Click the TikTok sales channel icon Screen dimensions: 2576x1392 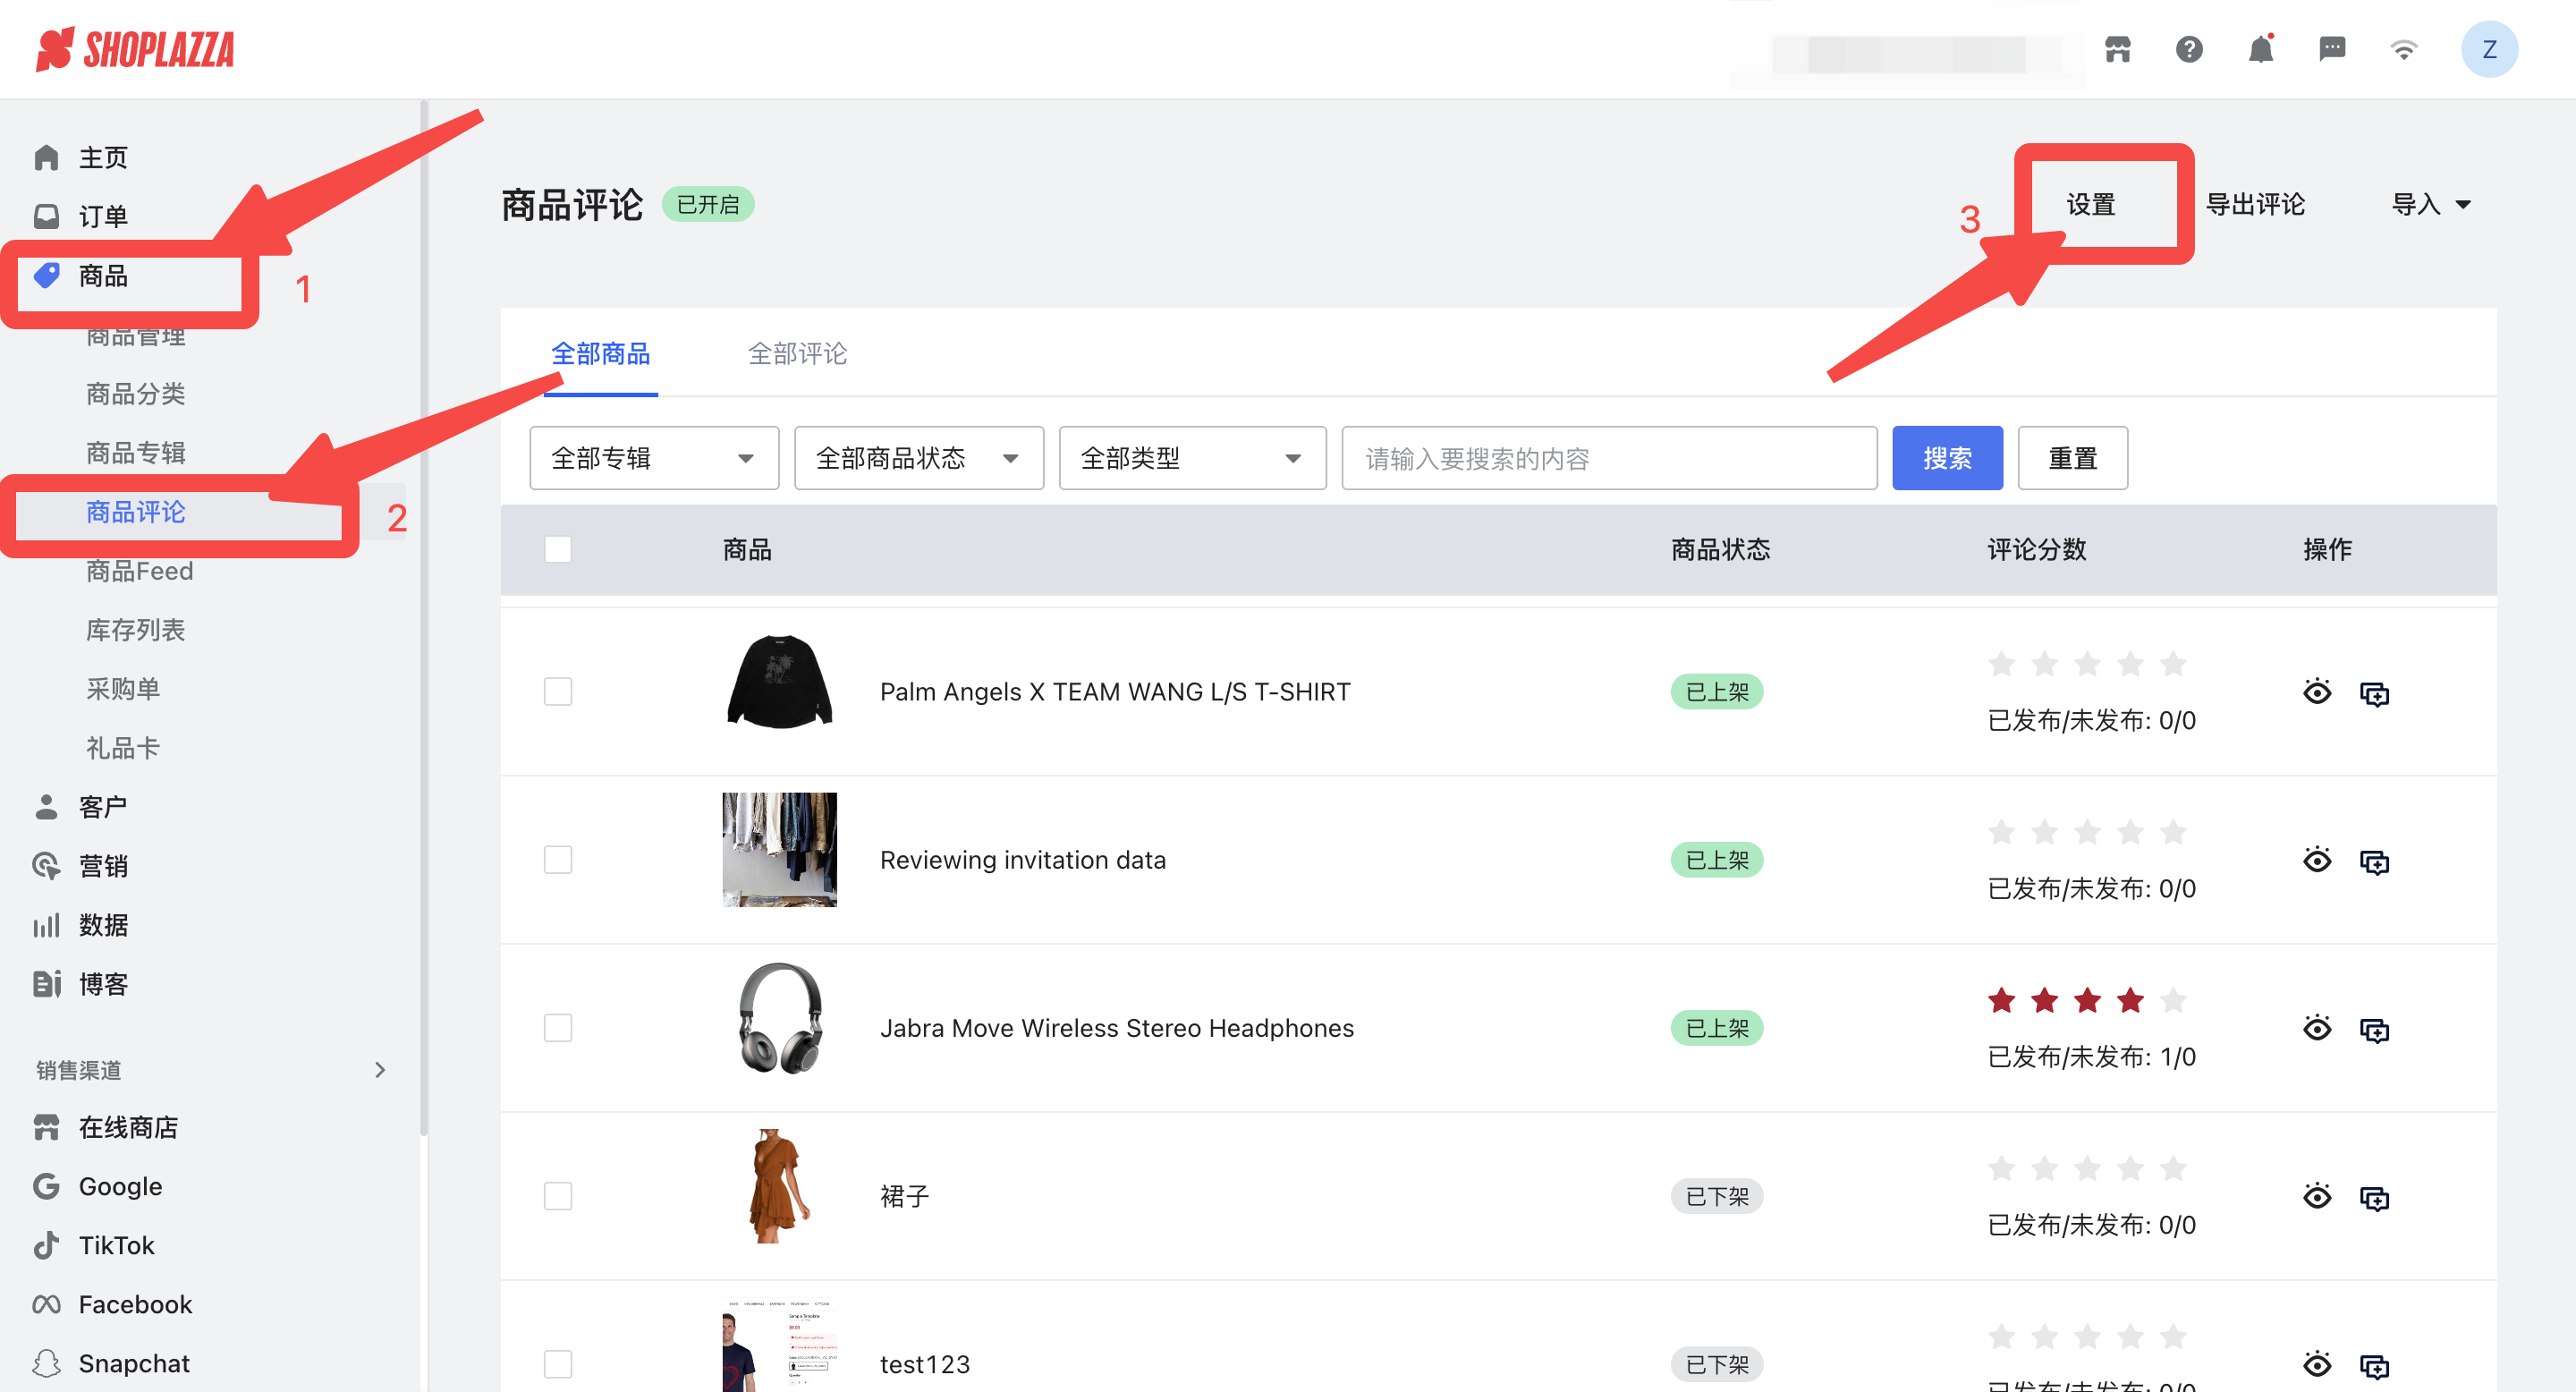pyautogui.click(x=46, y=1245)
